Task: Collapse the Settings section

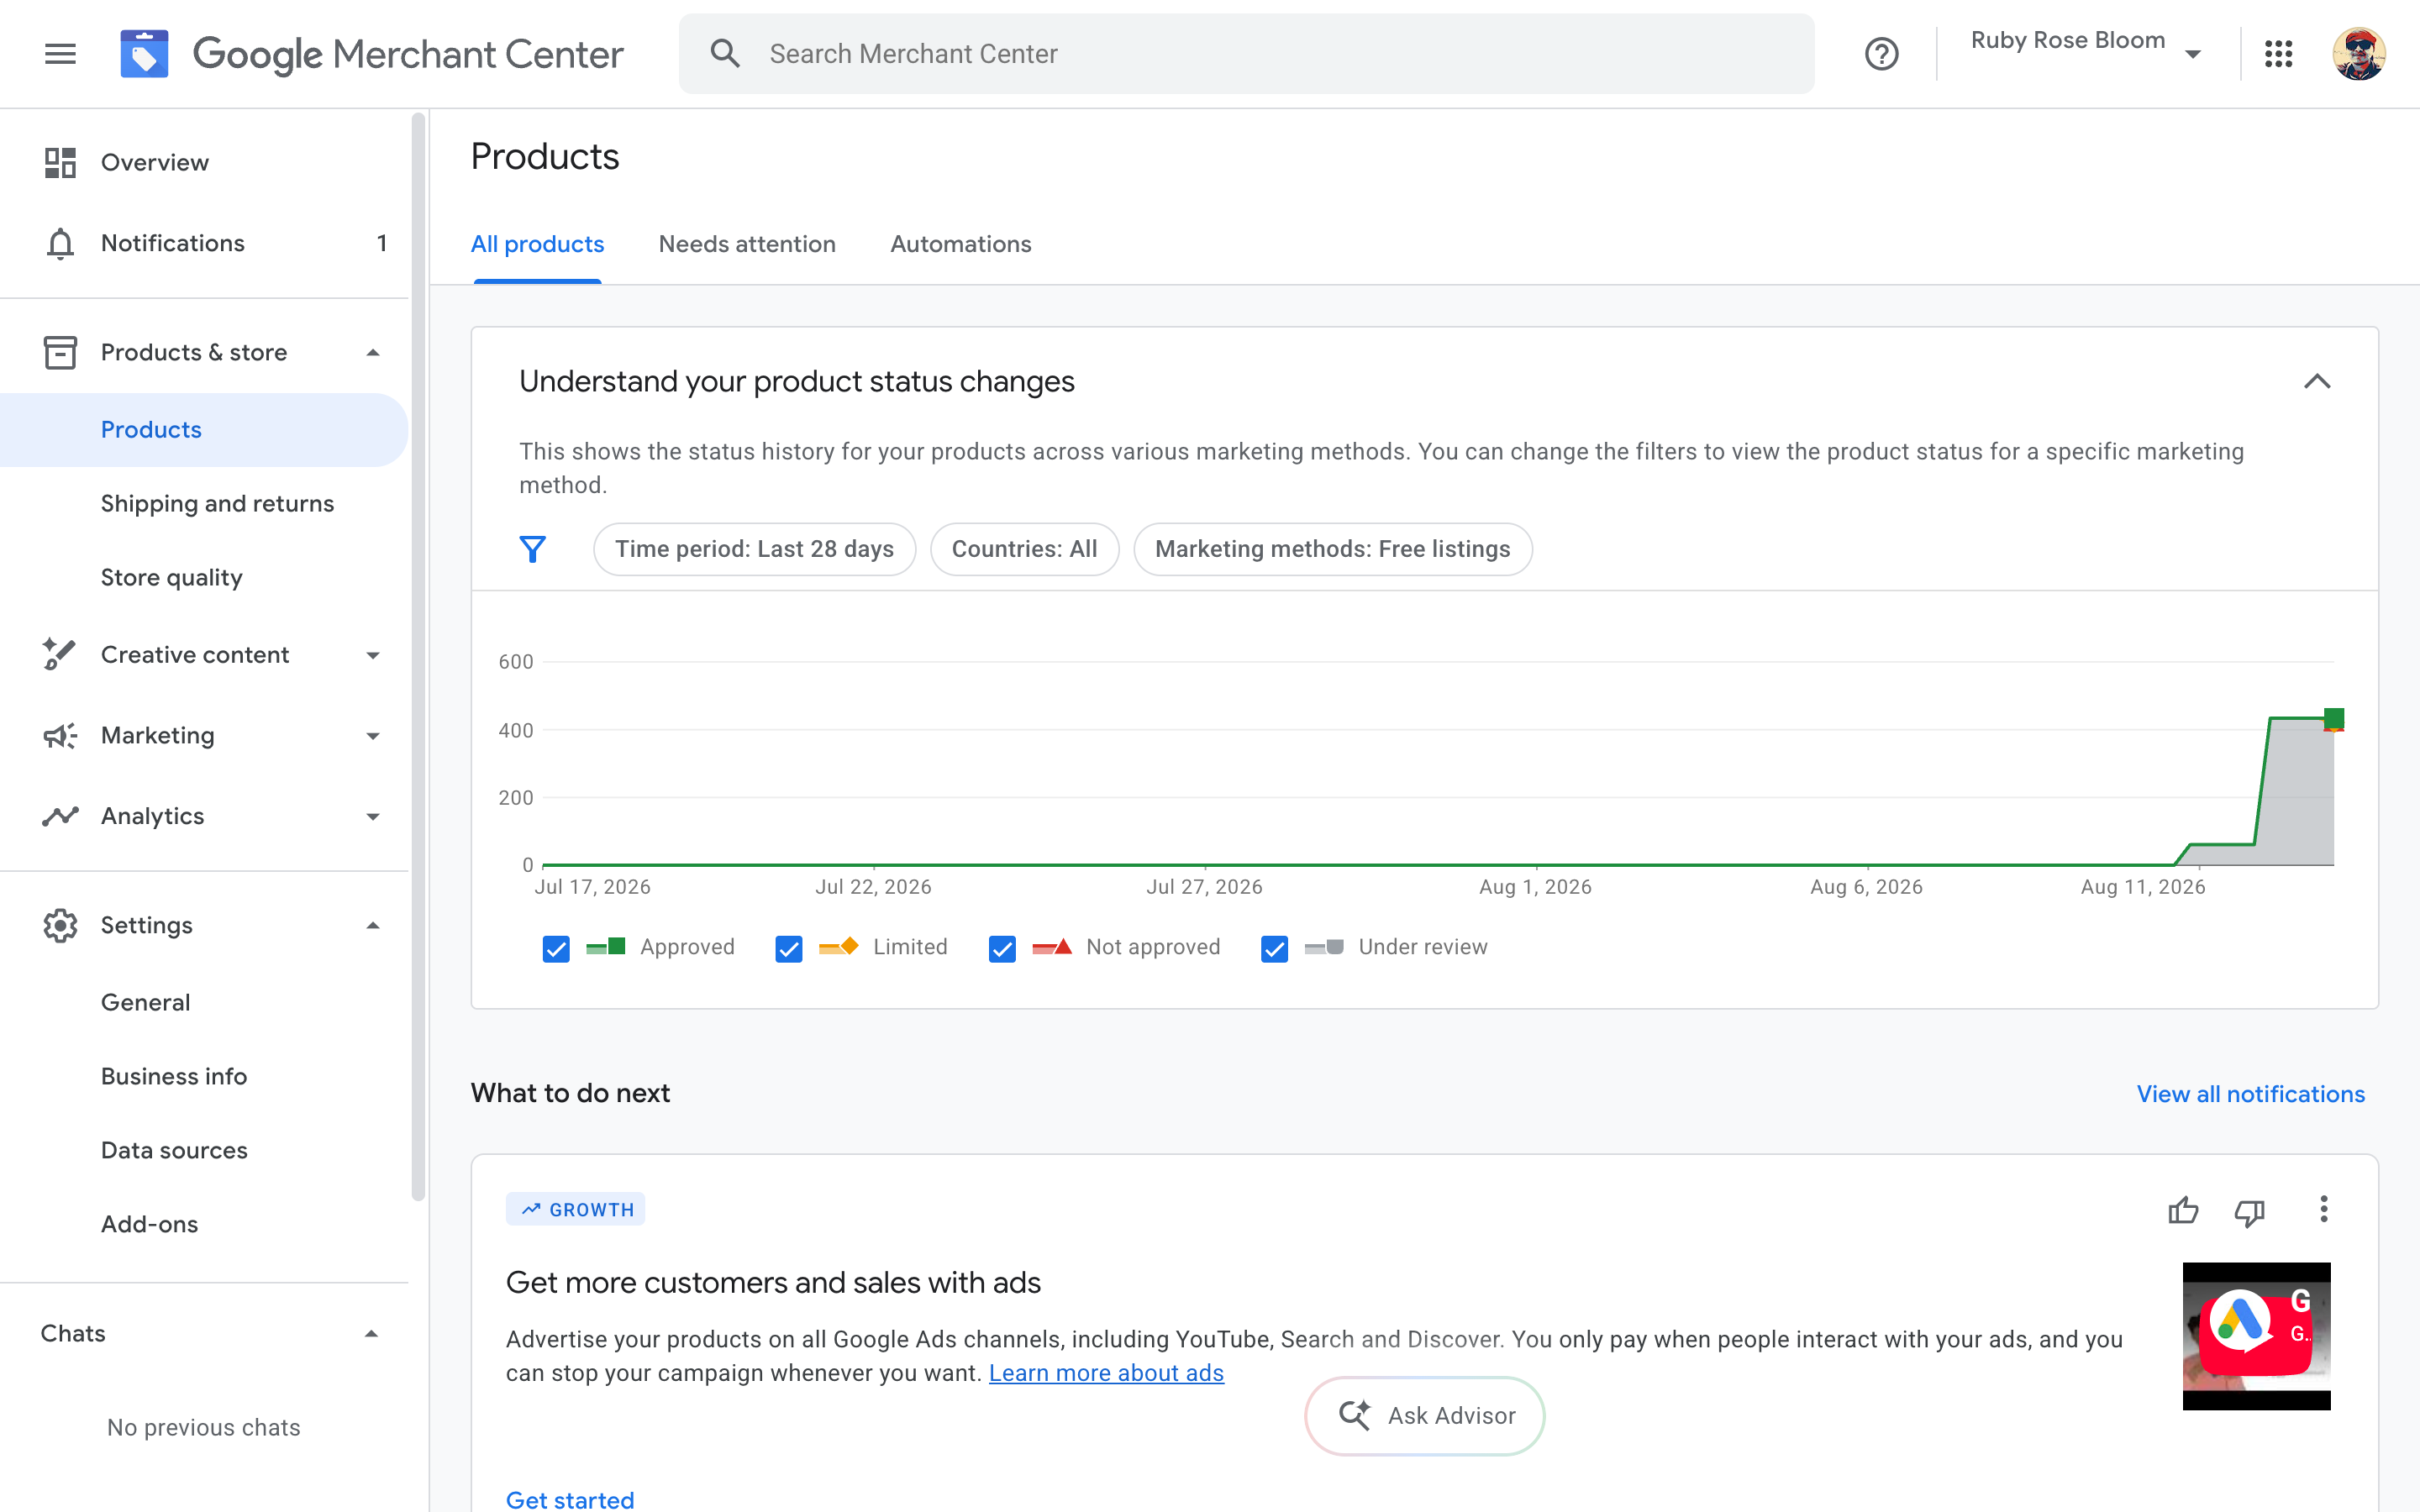Action: point(373,925)
